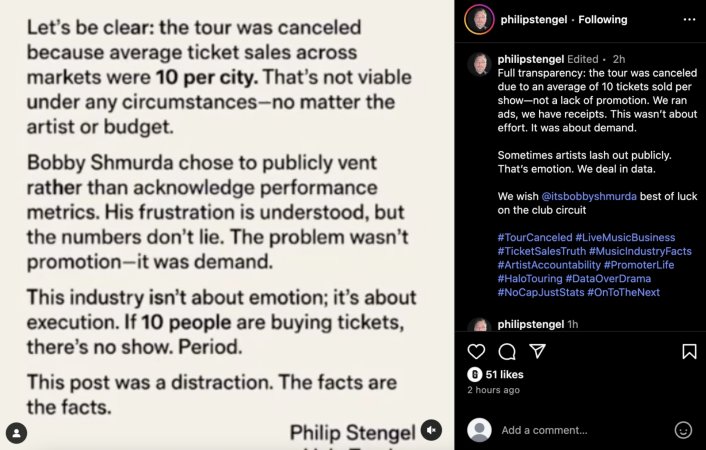Viewport: 706px width, 450px height.
Task: Click philipstengel username in page header
Action: point(534,19)
